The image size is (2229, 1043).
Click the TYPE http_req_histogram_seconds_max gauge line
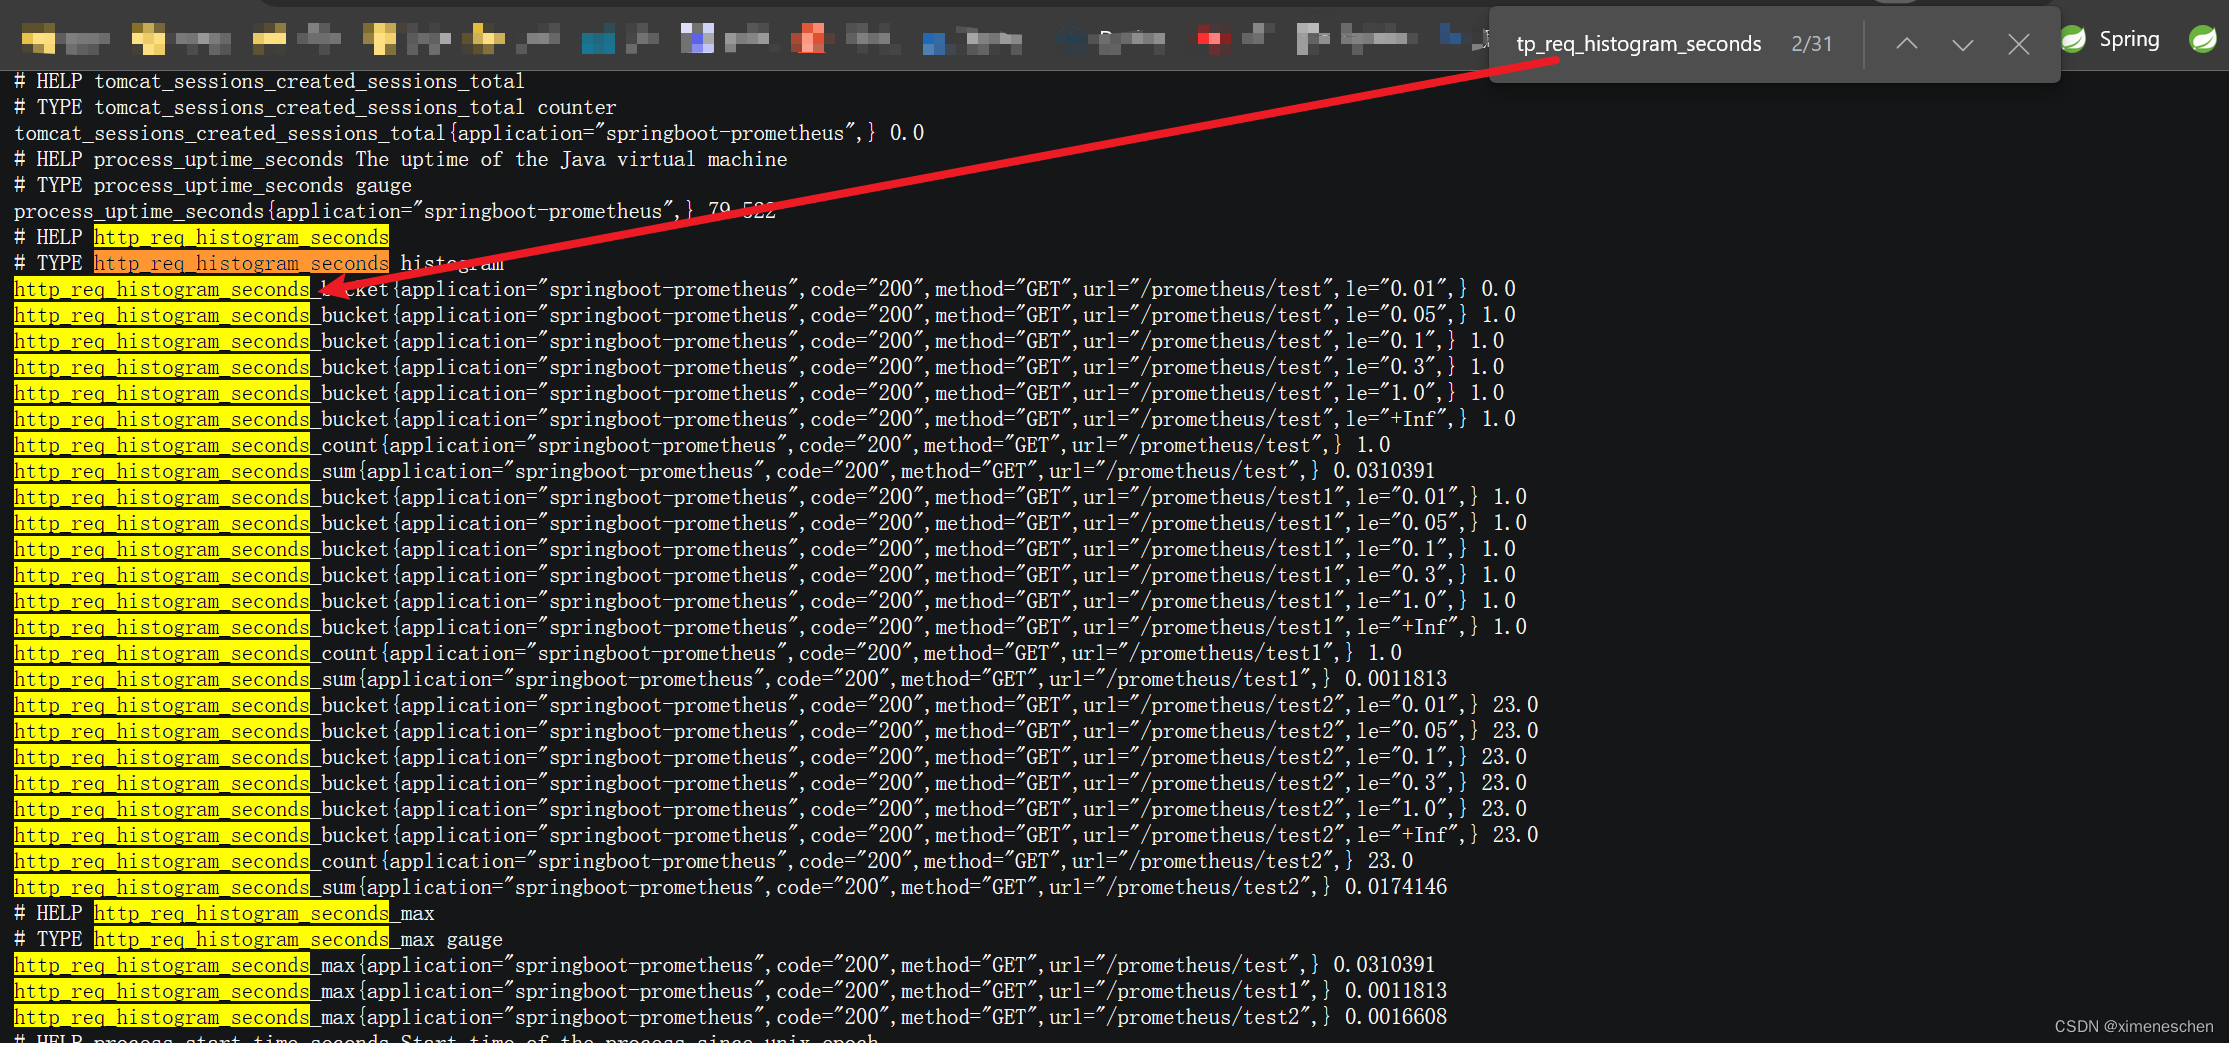[x=258, y=939]
